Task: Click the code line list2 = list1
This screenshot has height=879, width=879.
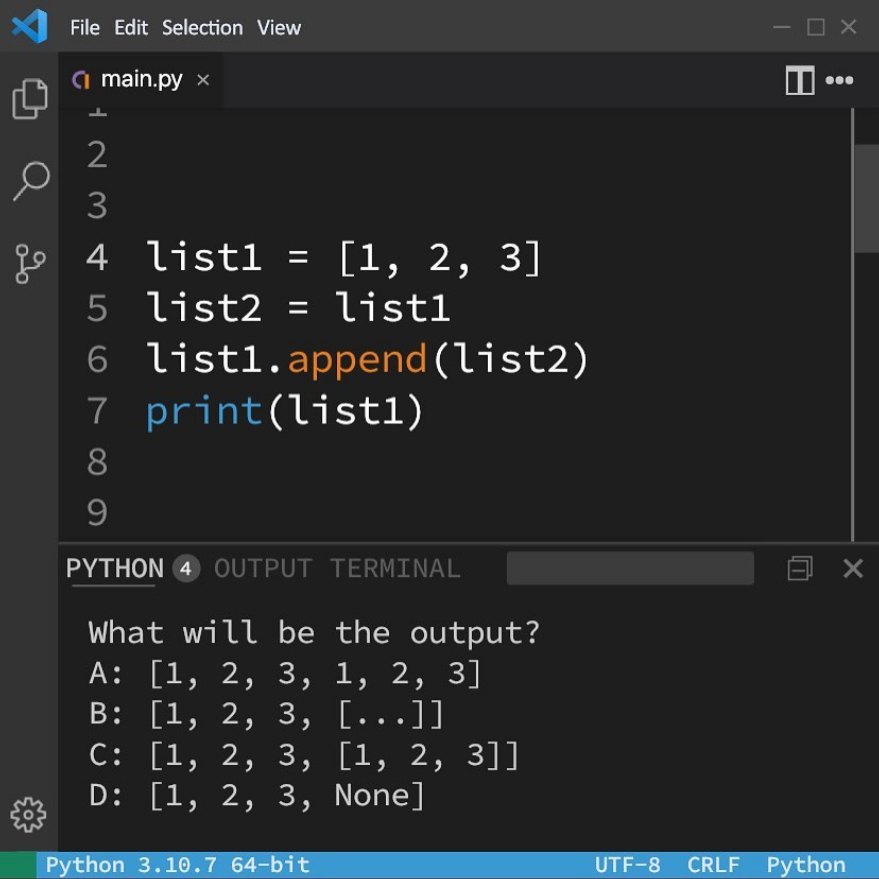Action: coord(298,308)
